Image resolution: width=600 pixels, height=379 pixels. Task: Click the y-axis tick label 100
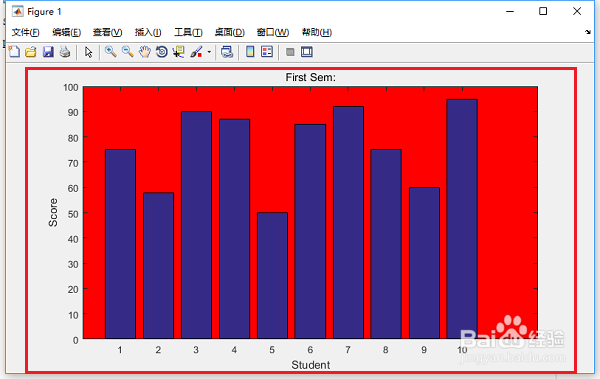(x=71, y=87)
